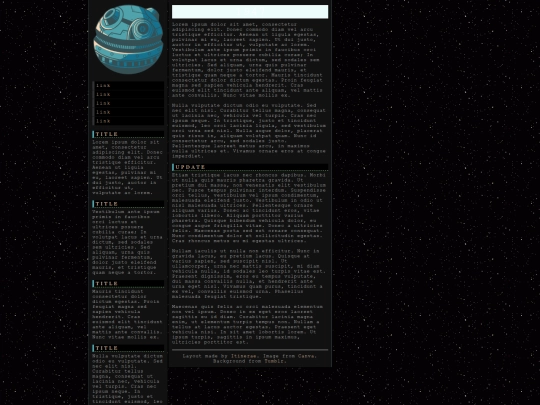This screenshot has width=540, height=405.
Task: Click the blue robotic sphere image
Action: point(128,39)
